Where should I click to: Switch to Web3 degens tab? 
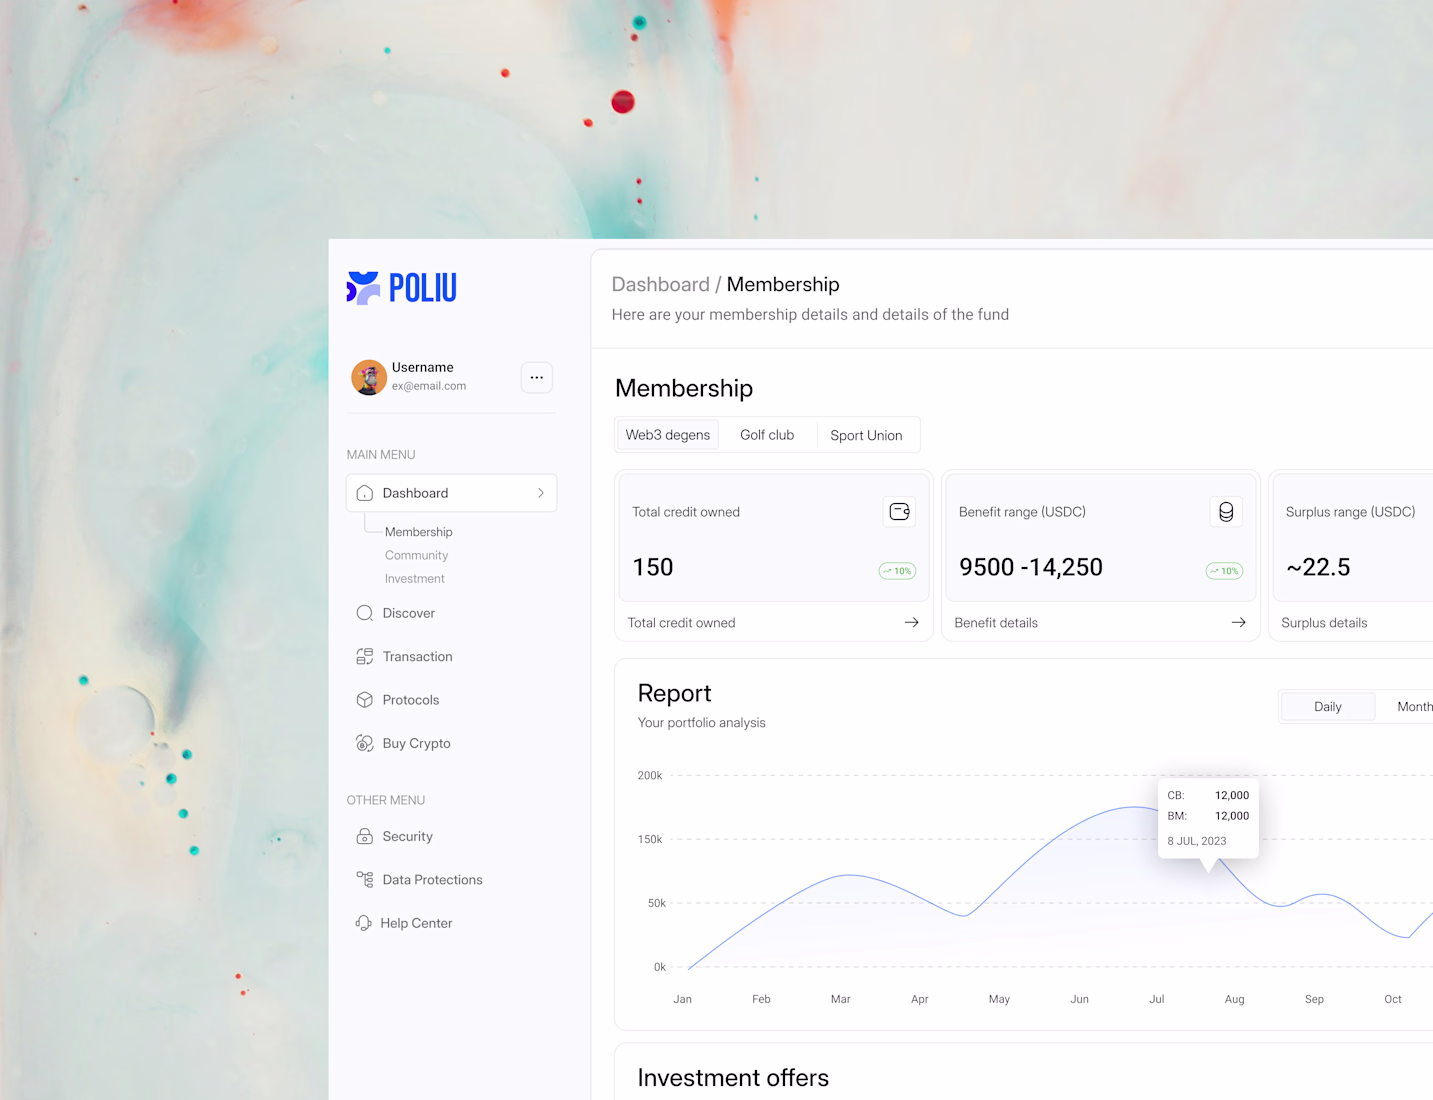click(668, 435)
